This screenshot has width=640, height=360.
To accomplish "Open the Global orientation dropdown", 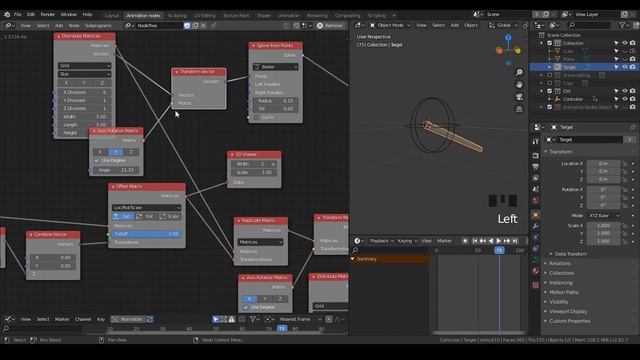I will tap(503, 25).
